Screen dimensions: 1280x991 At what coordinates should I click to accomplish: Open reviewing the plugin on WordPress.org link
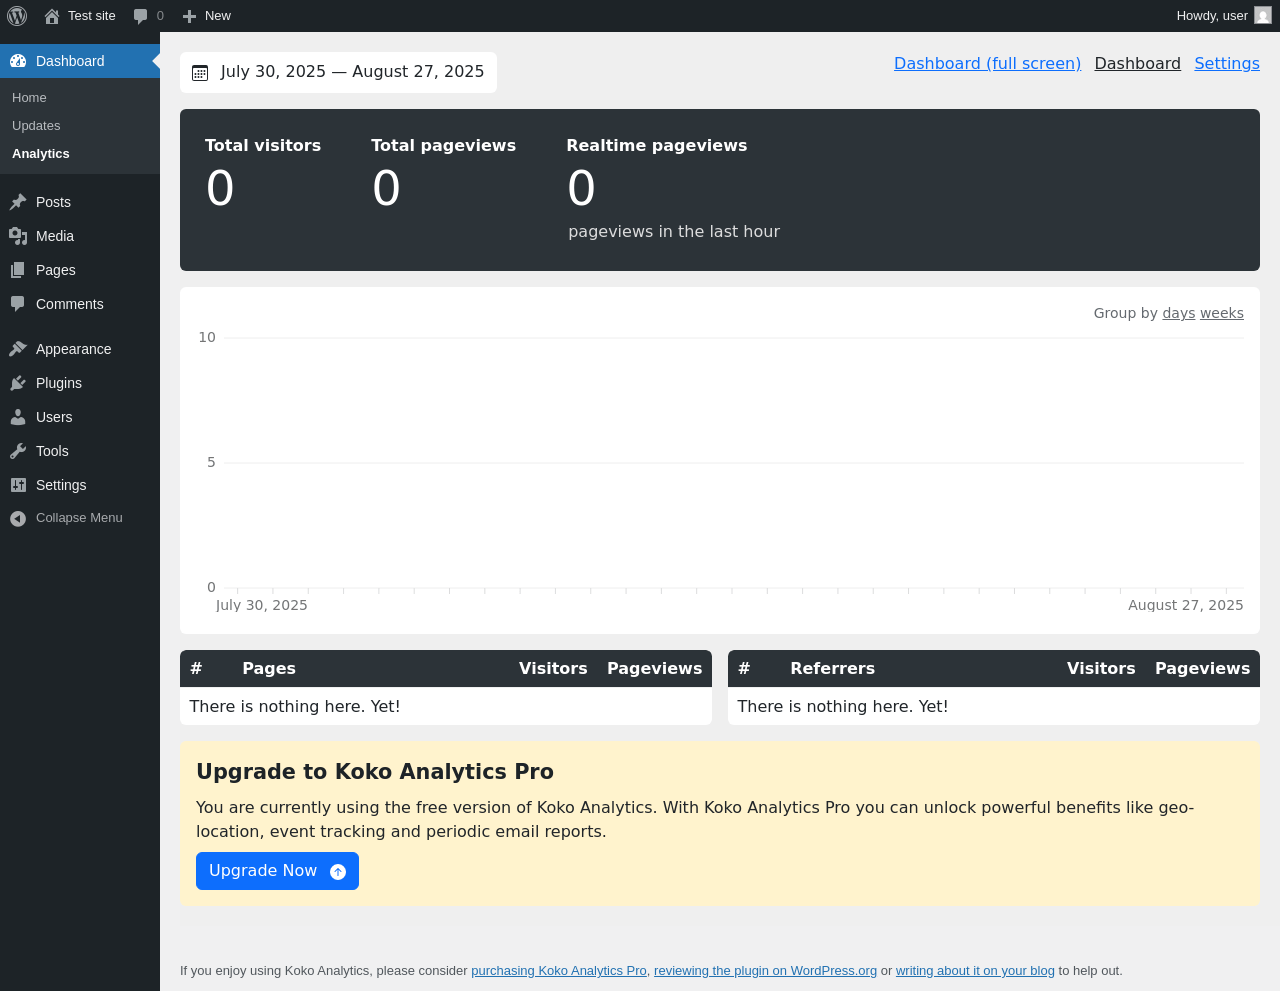pyautogui.click(x=765, y=970)
